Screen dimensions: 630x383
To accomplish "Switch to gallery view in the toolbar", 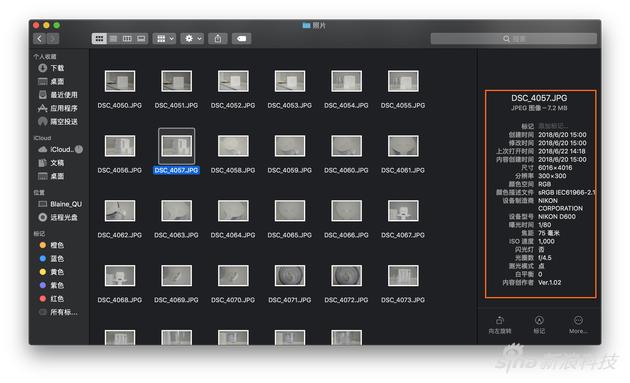I will point(141,39).
